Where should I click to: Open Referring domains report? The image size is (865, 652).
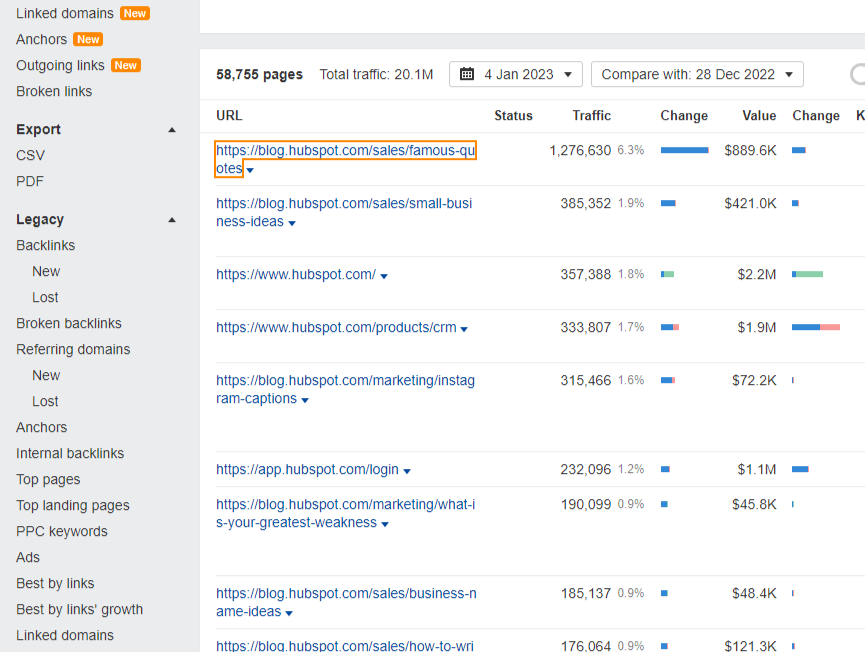click(73, 349)
